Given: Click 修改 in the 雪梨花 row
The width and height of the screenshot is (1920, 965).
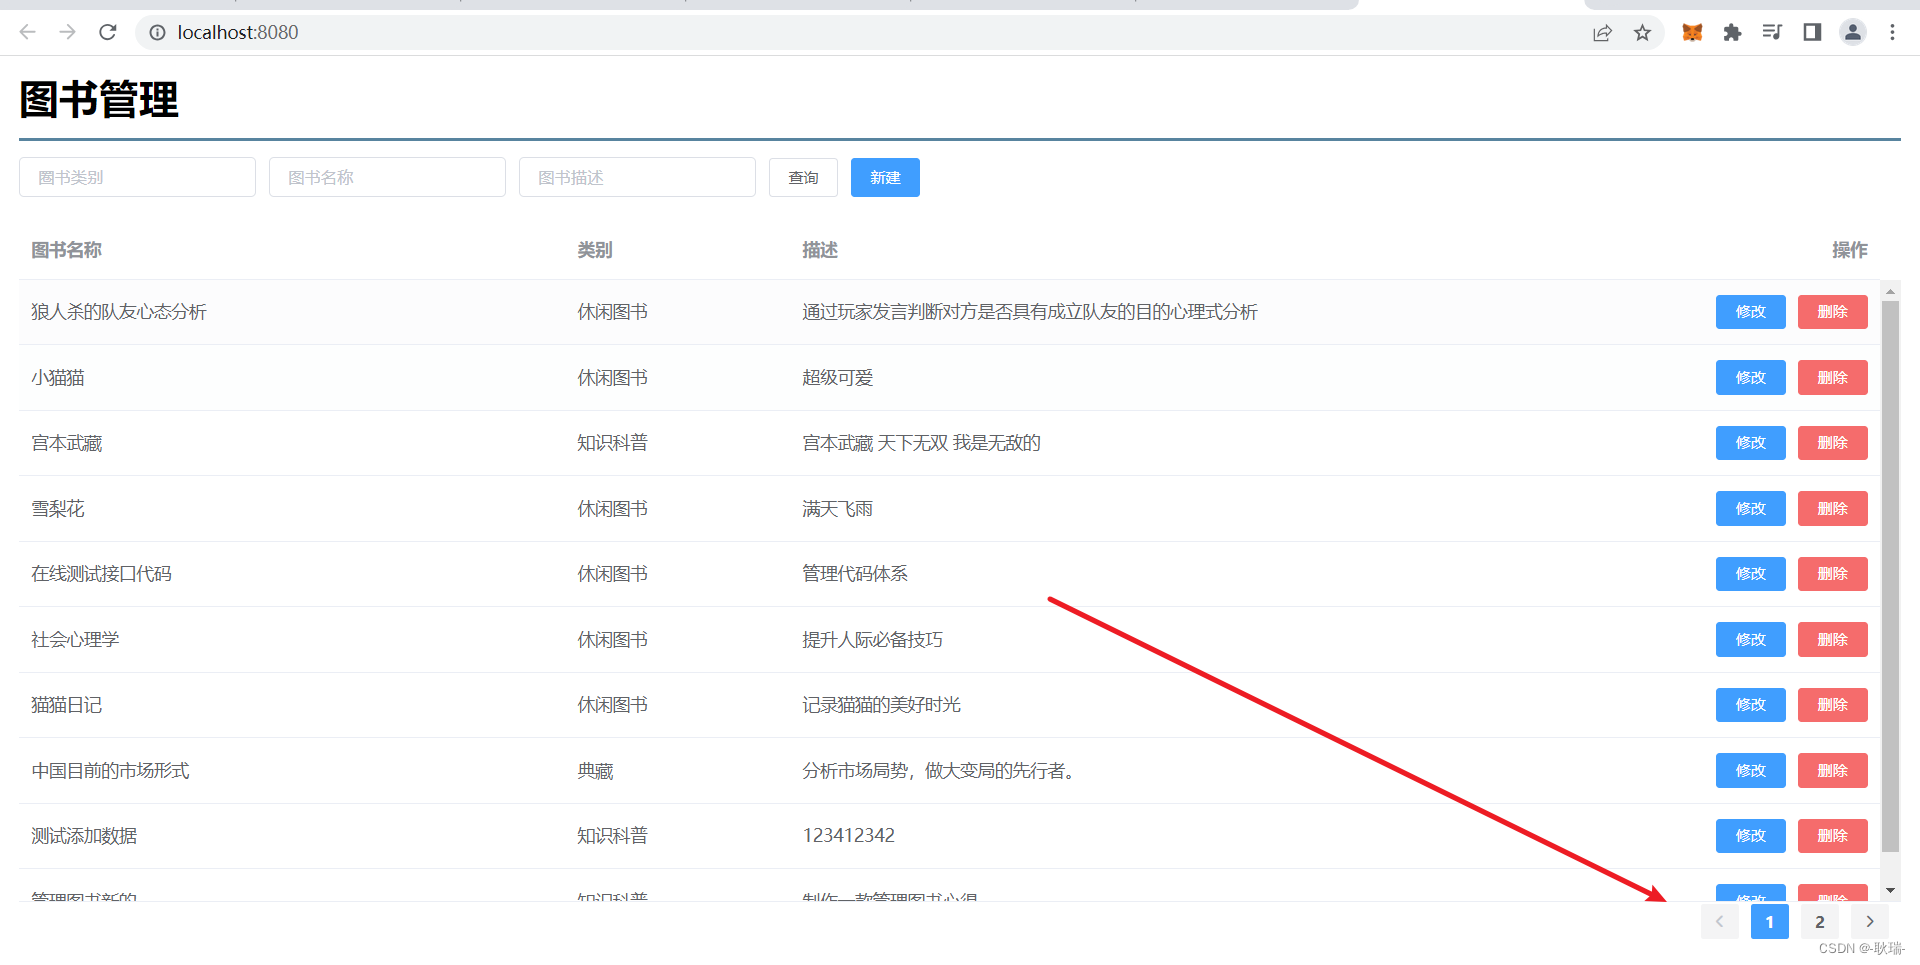Looking at the screenshot, I should click(x=1750, y=508).
